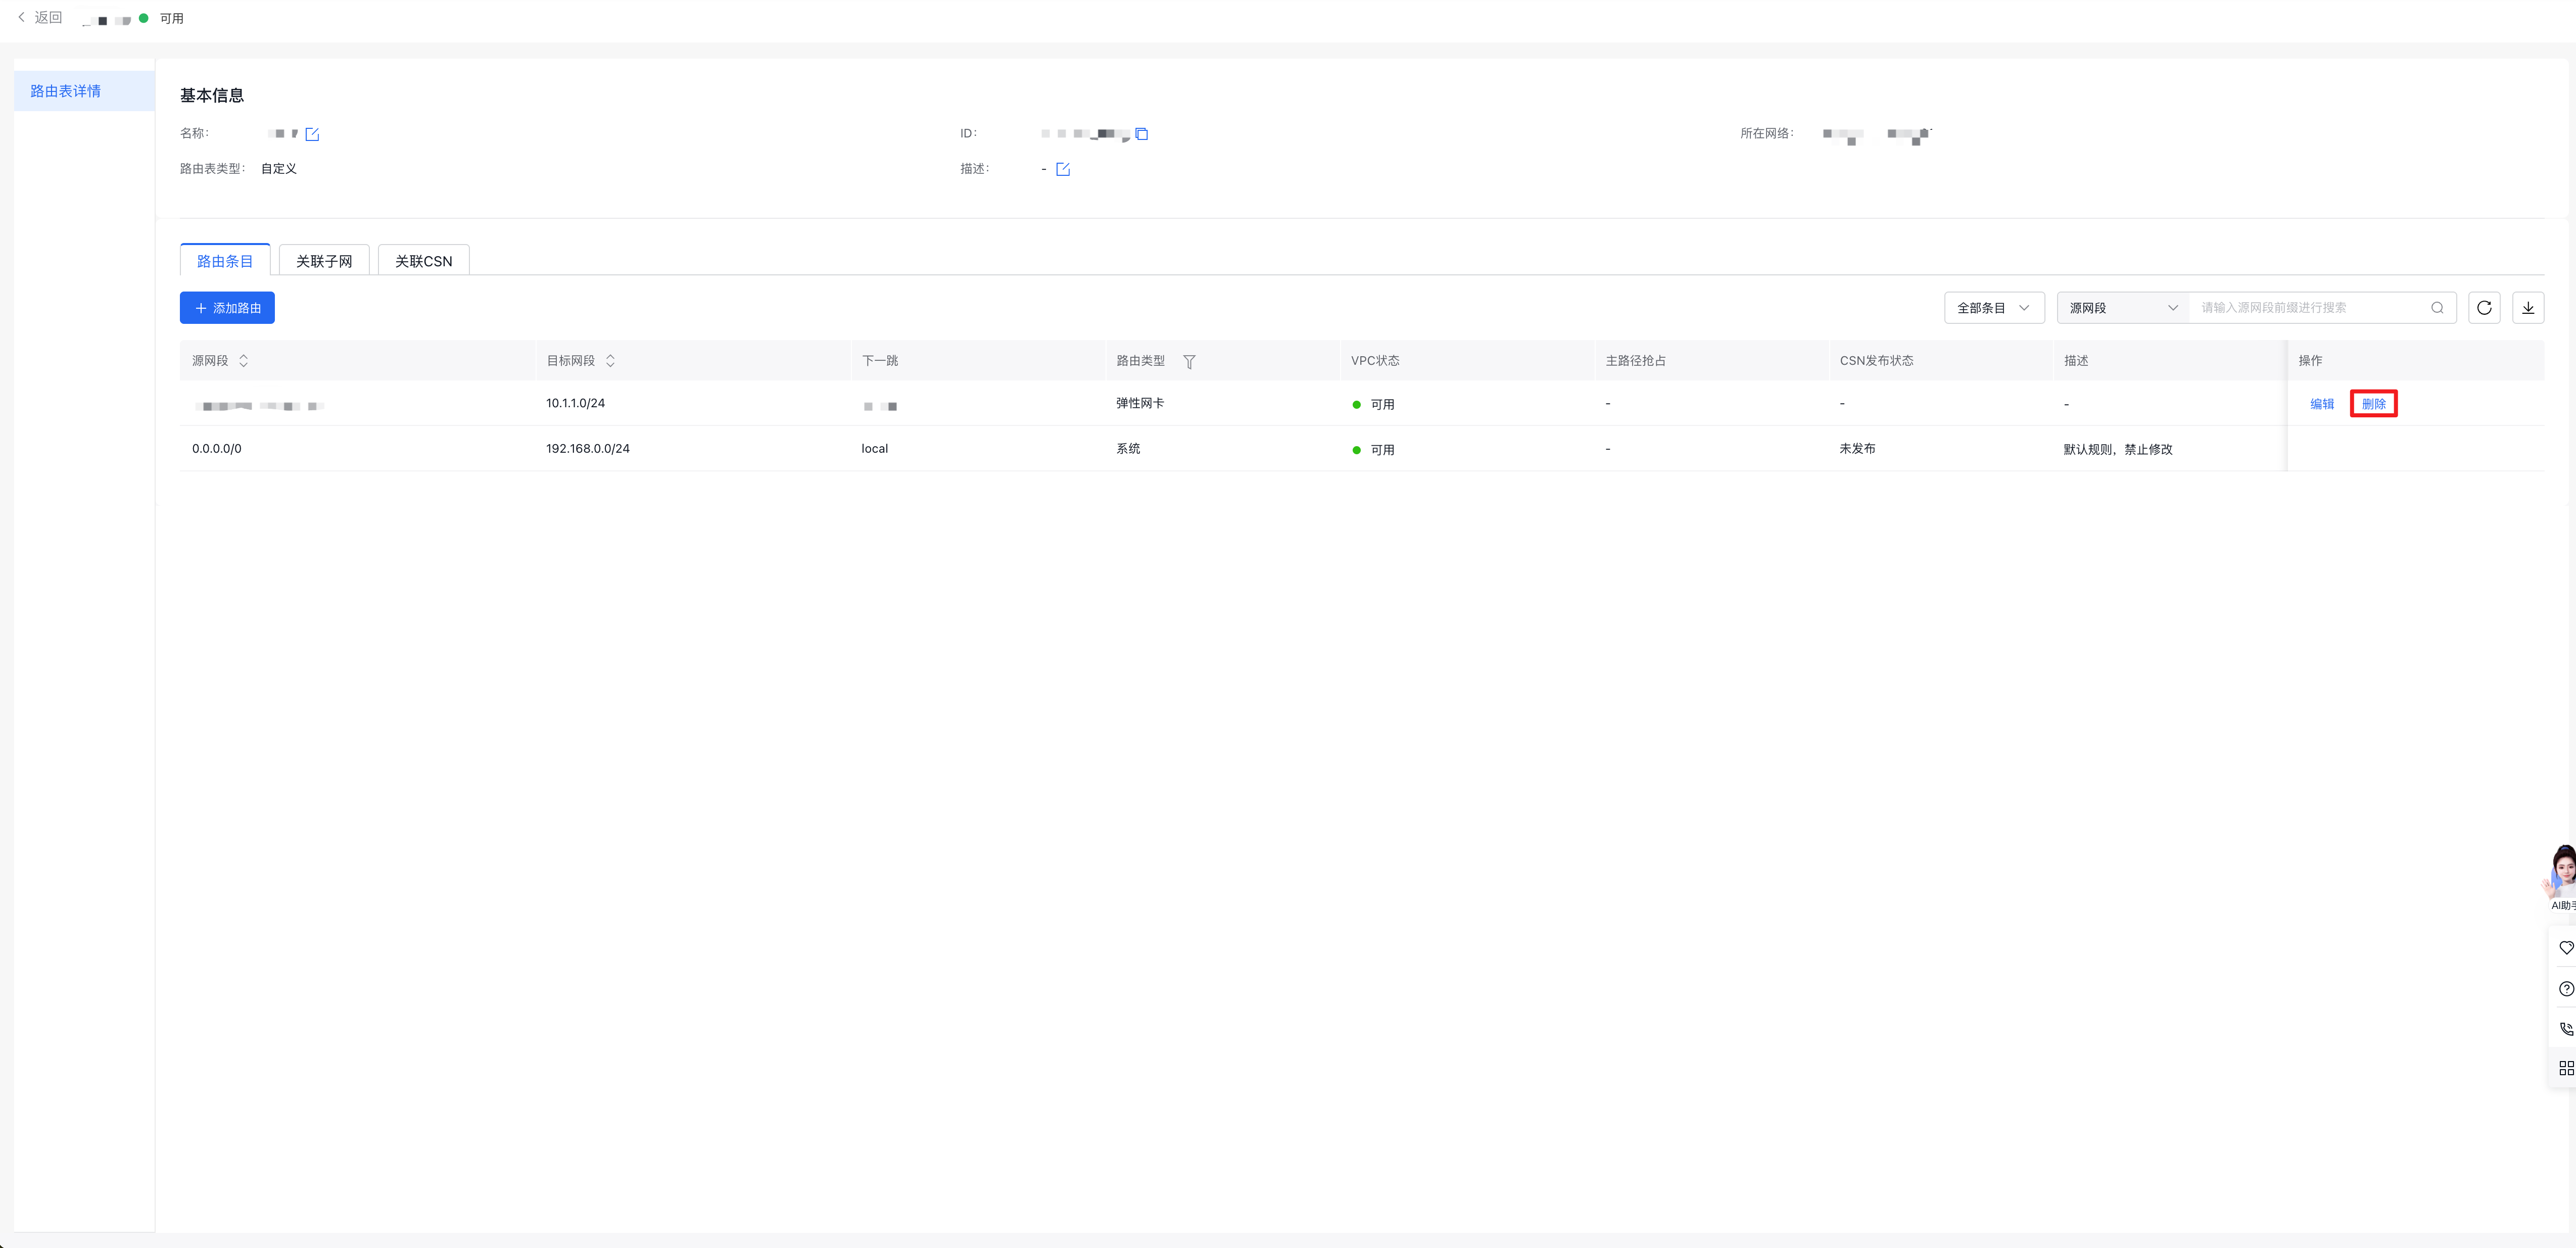Click the search magnifier icon
Screen dimensions: 2576x1248
[2437, 308]
